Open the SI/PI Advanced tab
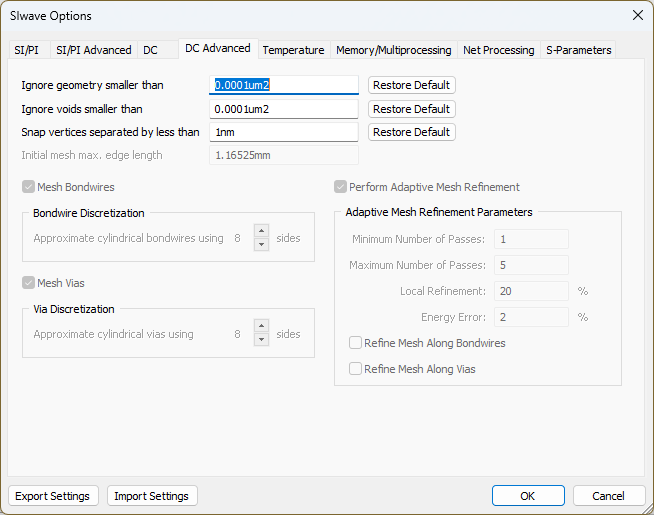654x515 pixels. coord(94,50)
